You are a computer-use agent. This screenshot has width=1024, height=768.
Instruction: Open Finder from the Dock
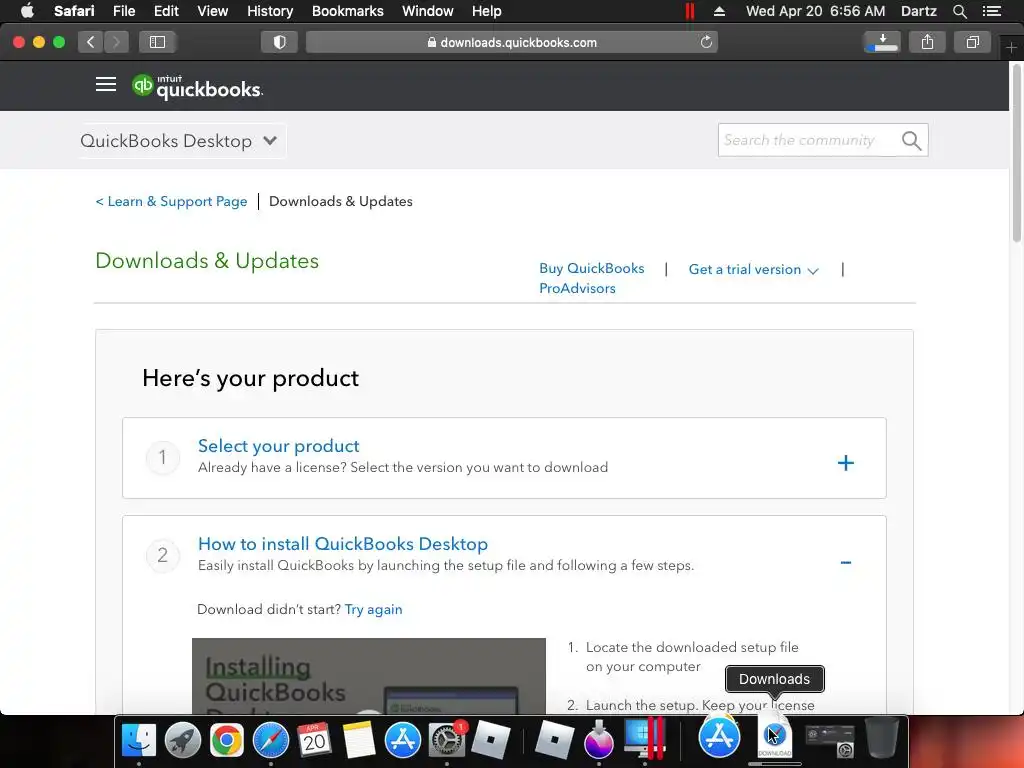click(139, 740)
